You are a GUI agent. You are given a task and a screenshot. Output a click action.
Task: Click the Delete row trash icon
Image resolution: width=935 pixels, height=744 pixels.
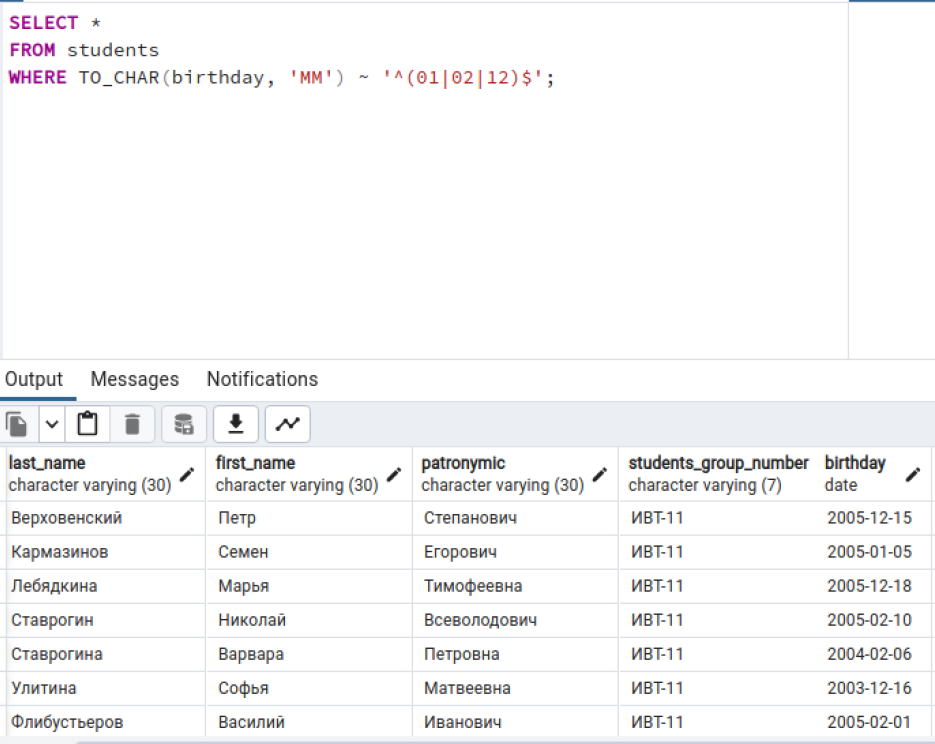click(132, 424)
